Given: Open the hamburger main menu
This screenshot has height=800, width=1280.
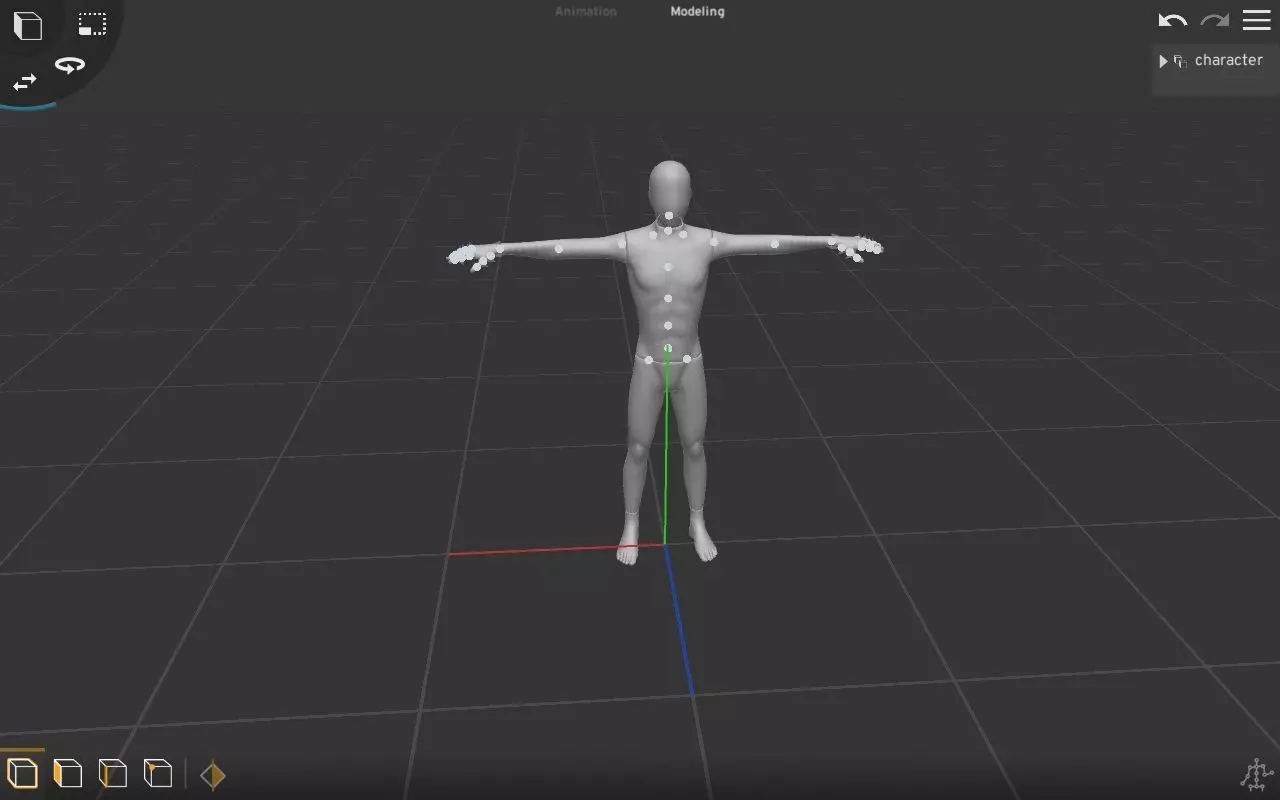Looking at the screenshot, I should (1256, 20).
